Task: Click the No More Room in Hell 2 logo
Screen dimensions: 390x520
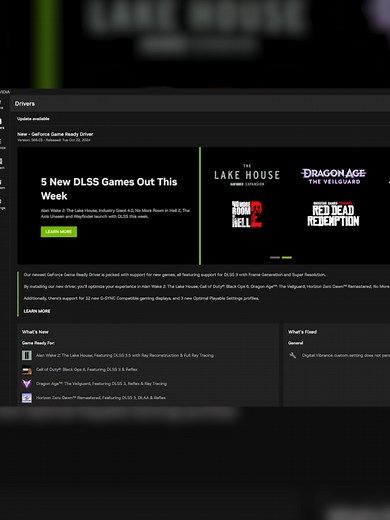Action: pyautogui.click(x=247, y=214)
